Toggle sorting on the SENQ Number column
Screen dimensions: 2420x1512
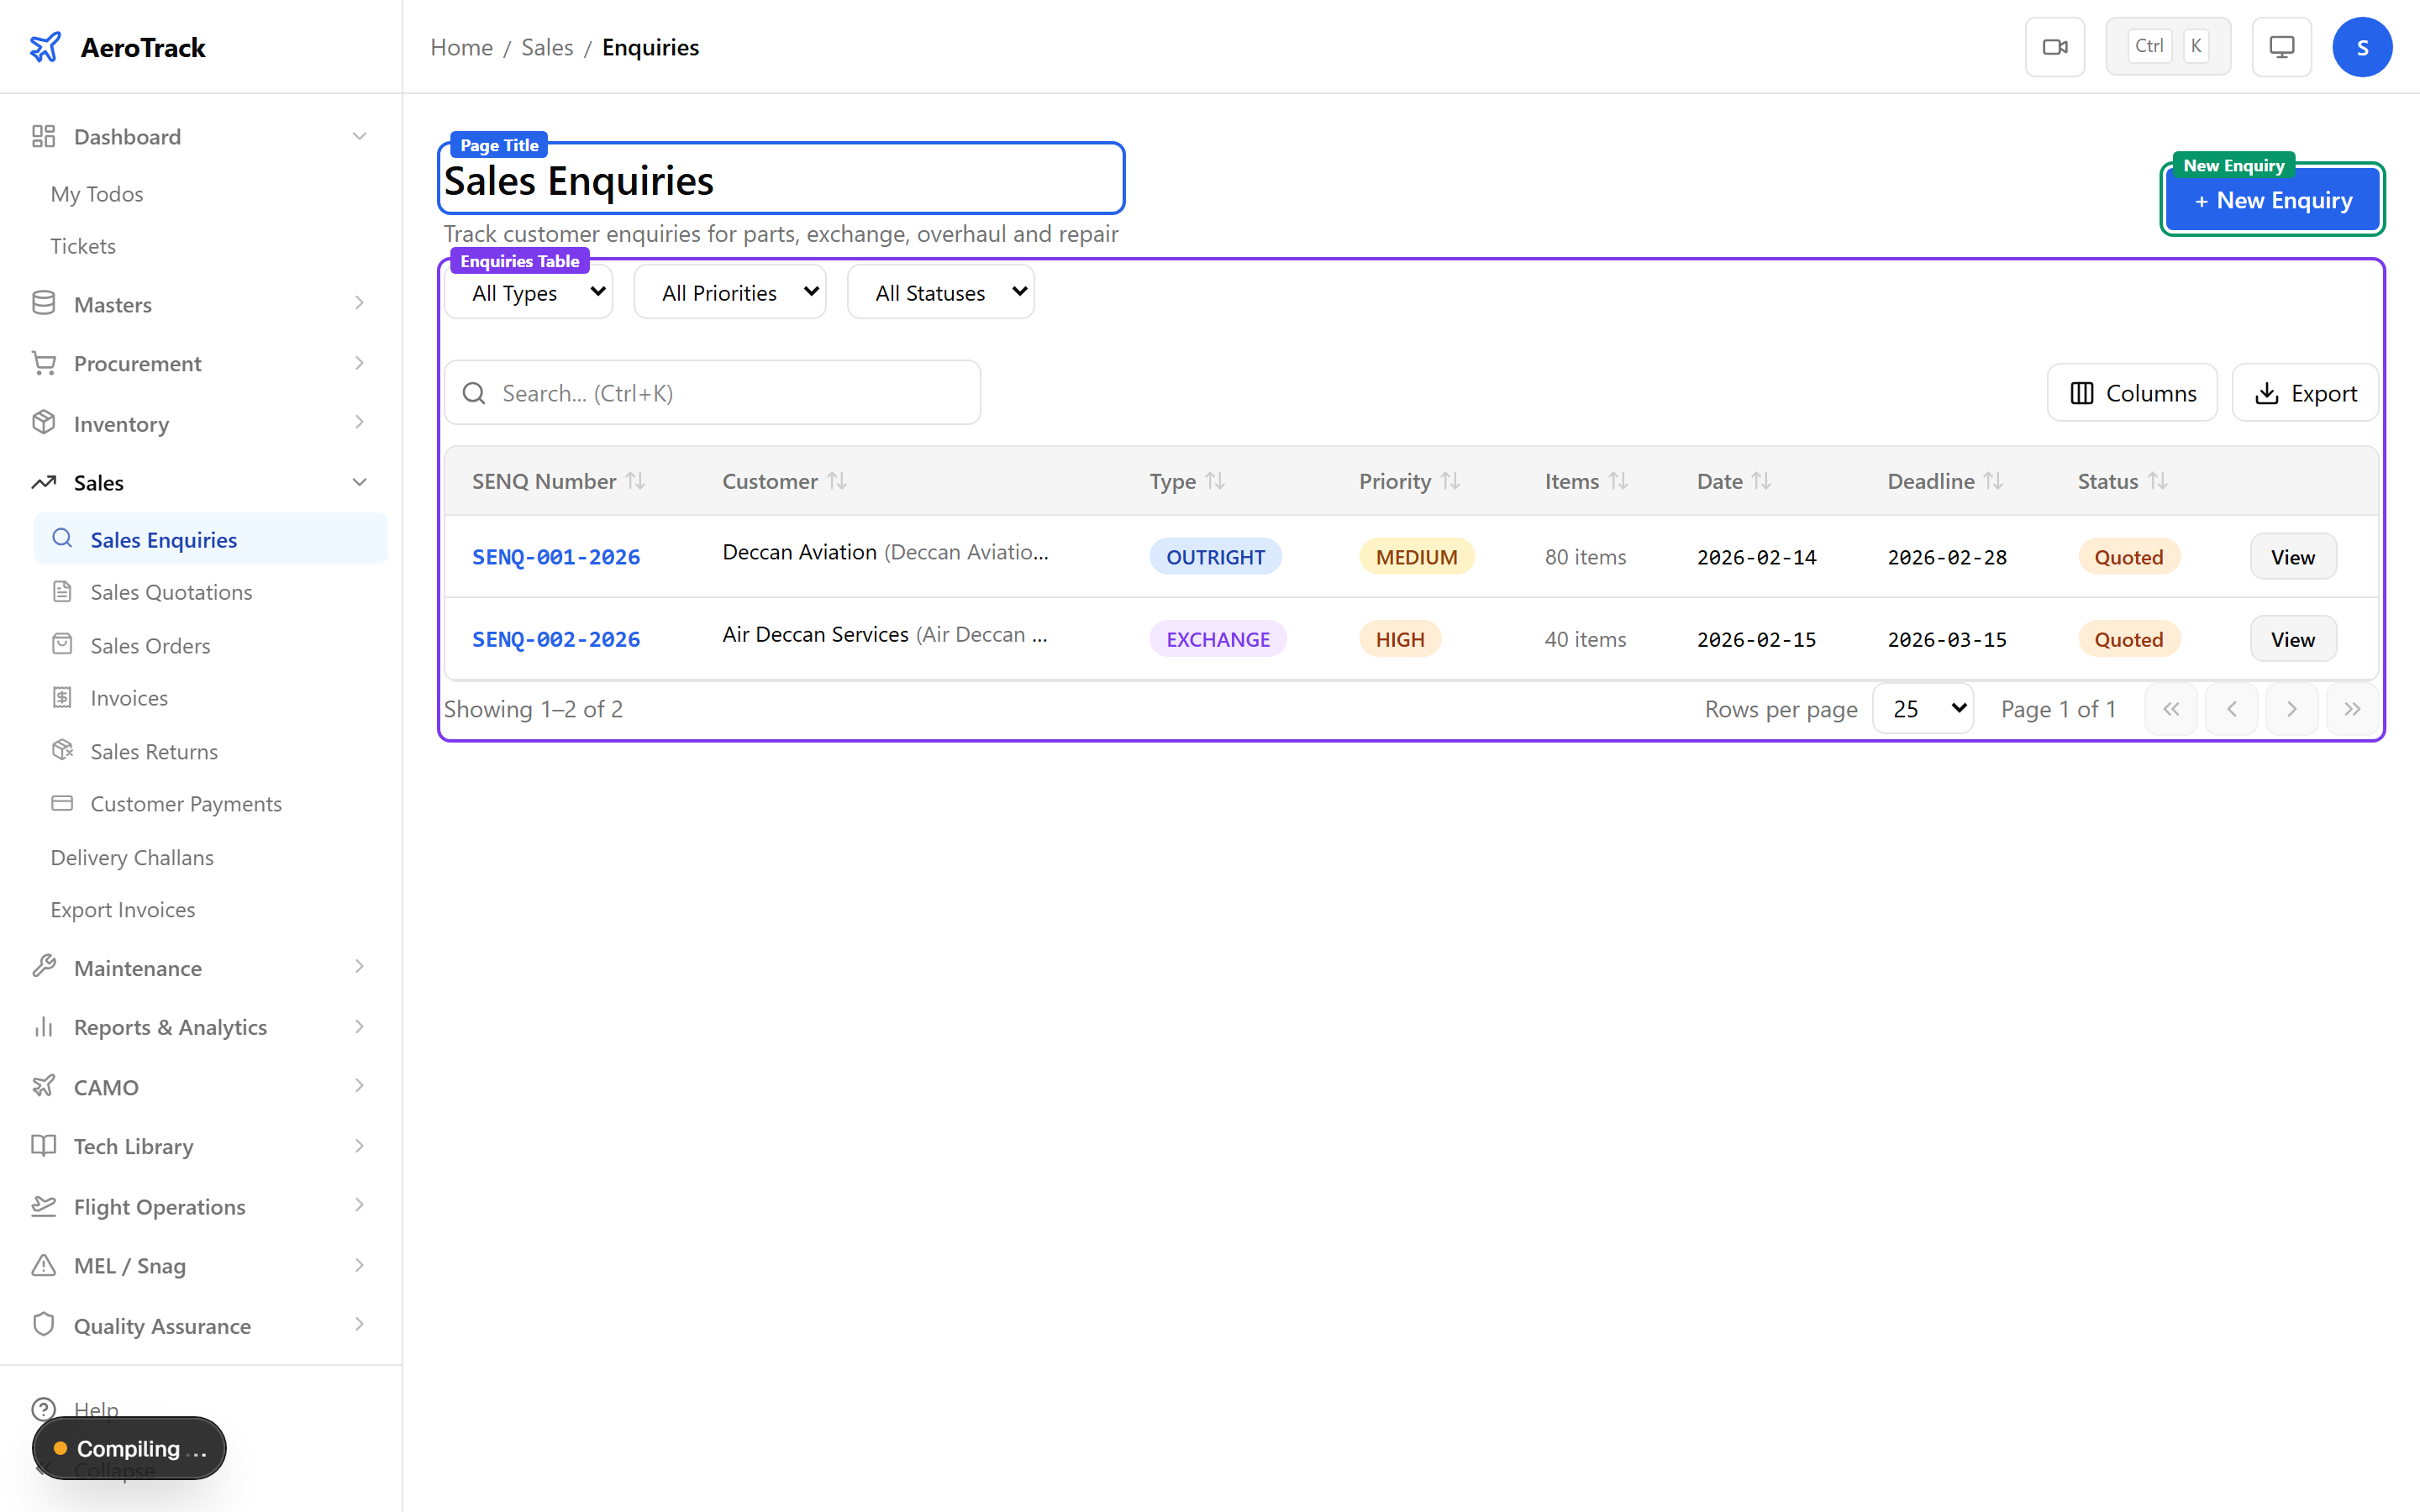tap(637, 481)
